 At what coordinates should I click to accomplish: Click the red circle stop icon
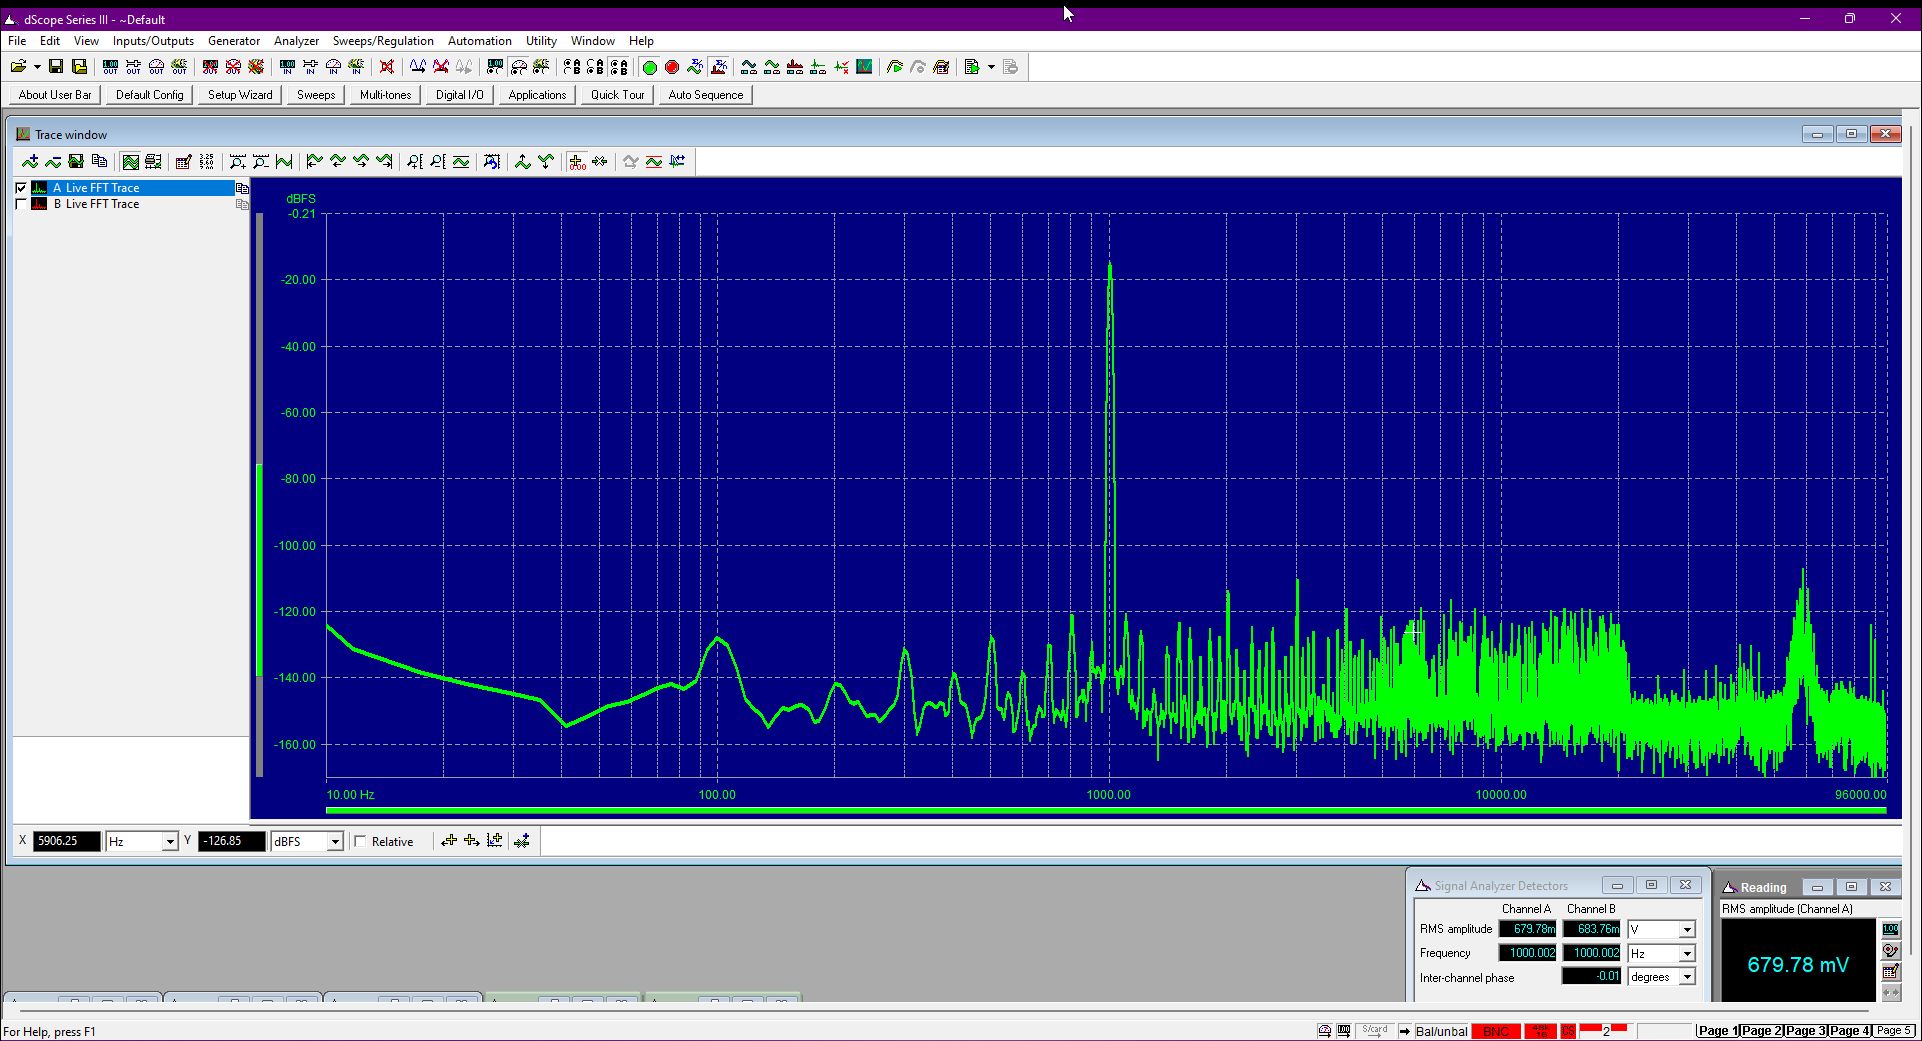[x=672, y=67]
